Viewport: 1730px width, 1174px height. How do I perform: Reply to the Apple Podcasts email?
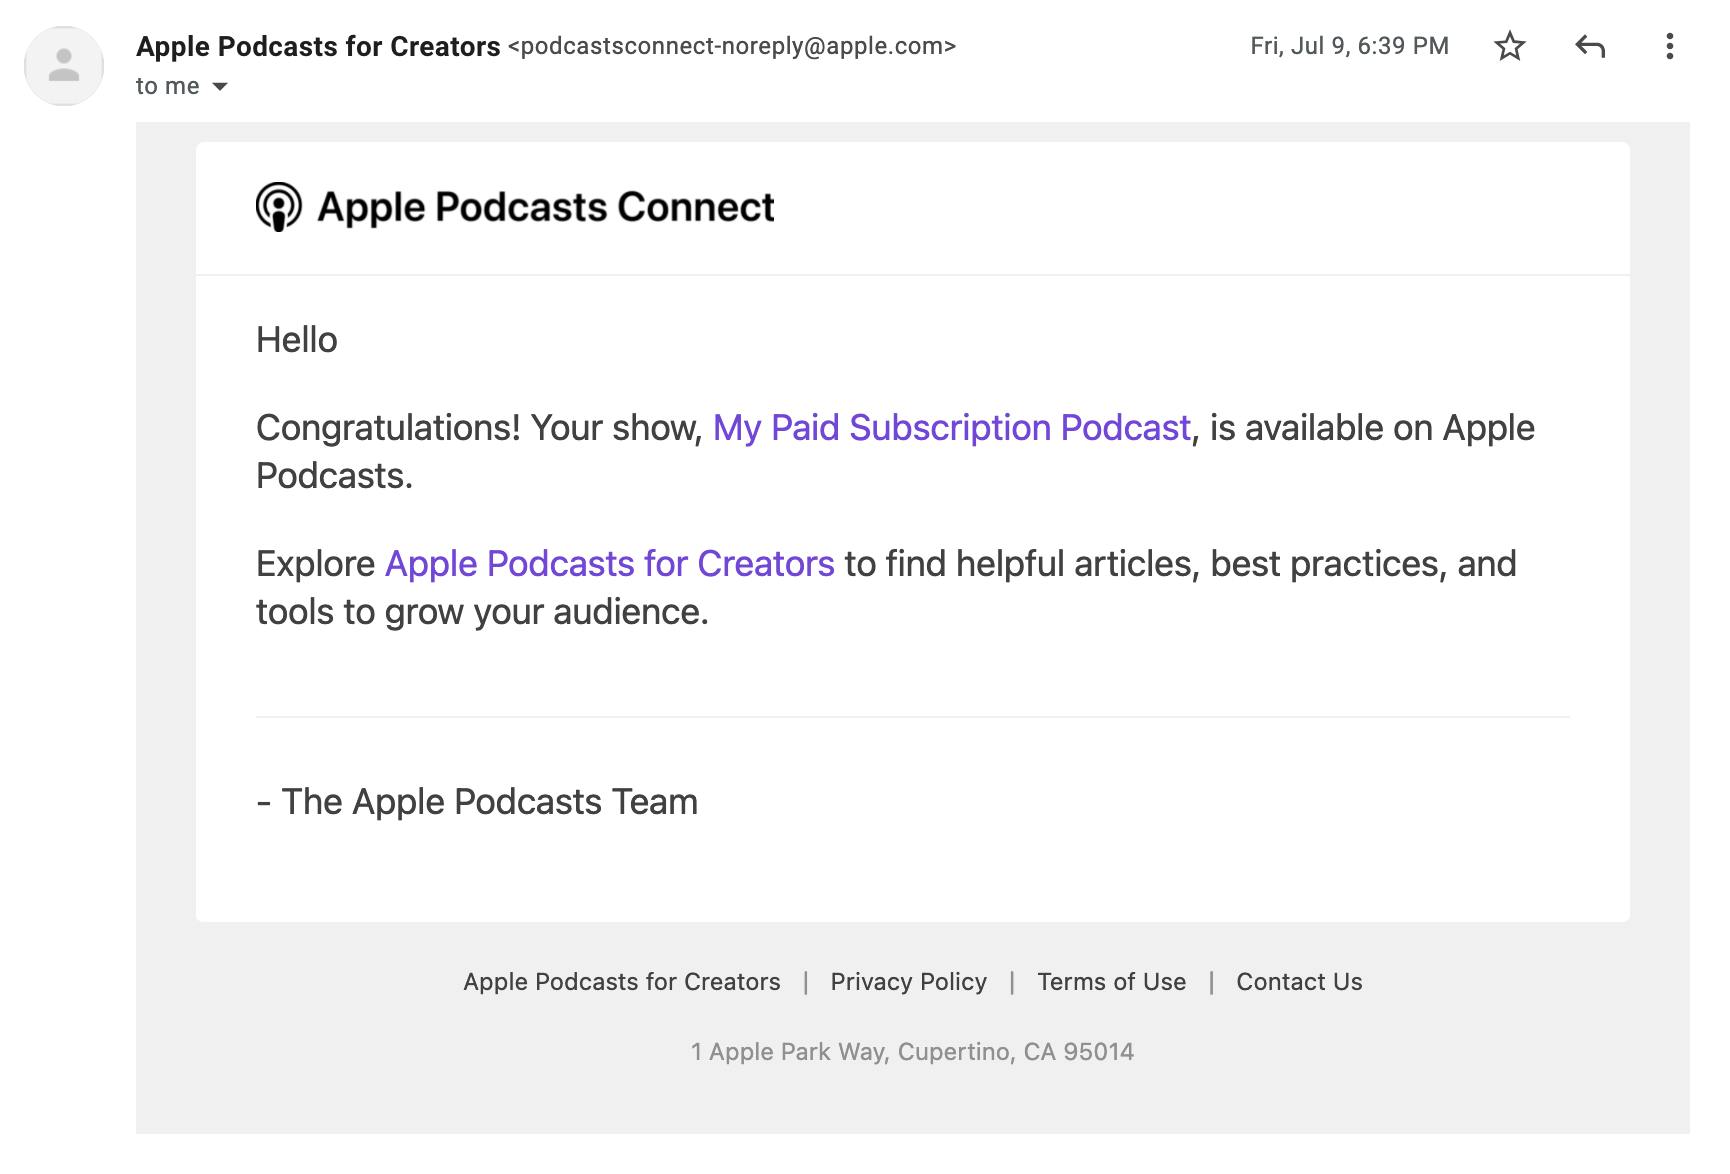click(x=1590, y=46)
